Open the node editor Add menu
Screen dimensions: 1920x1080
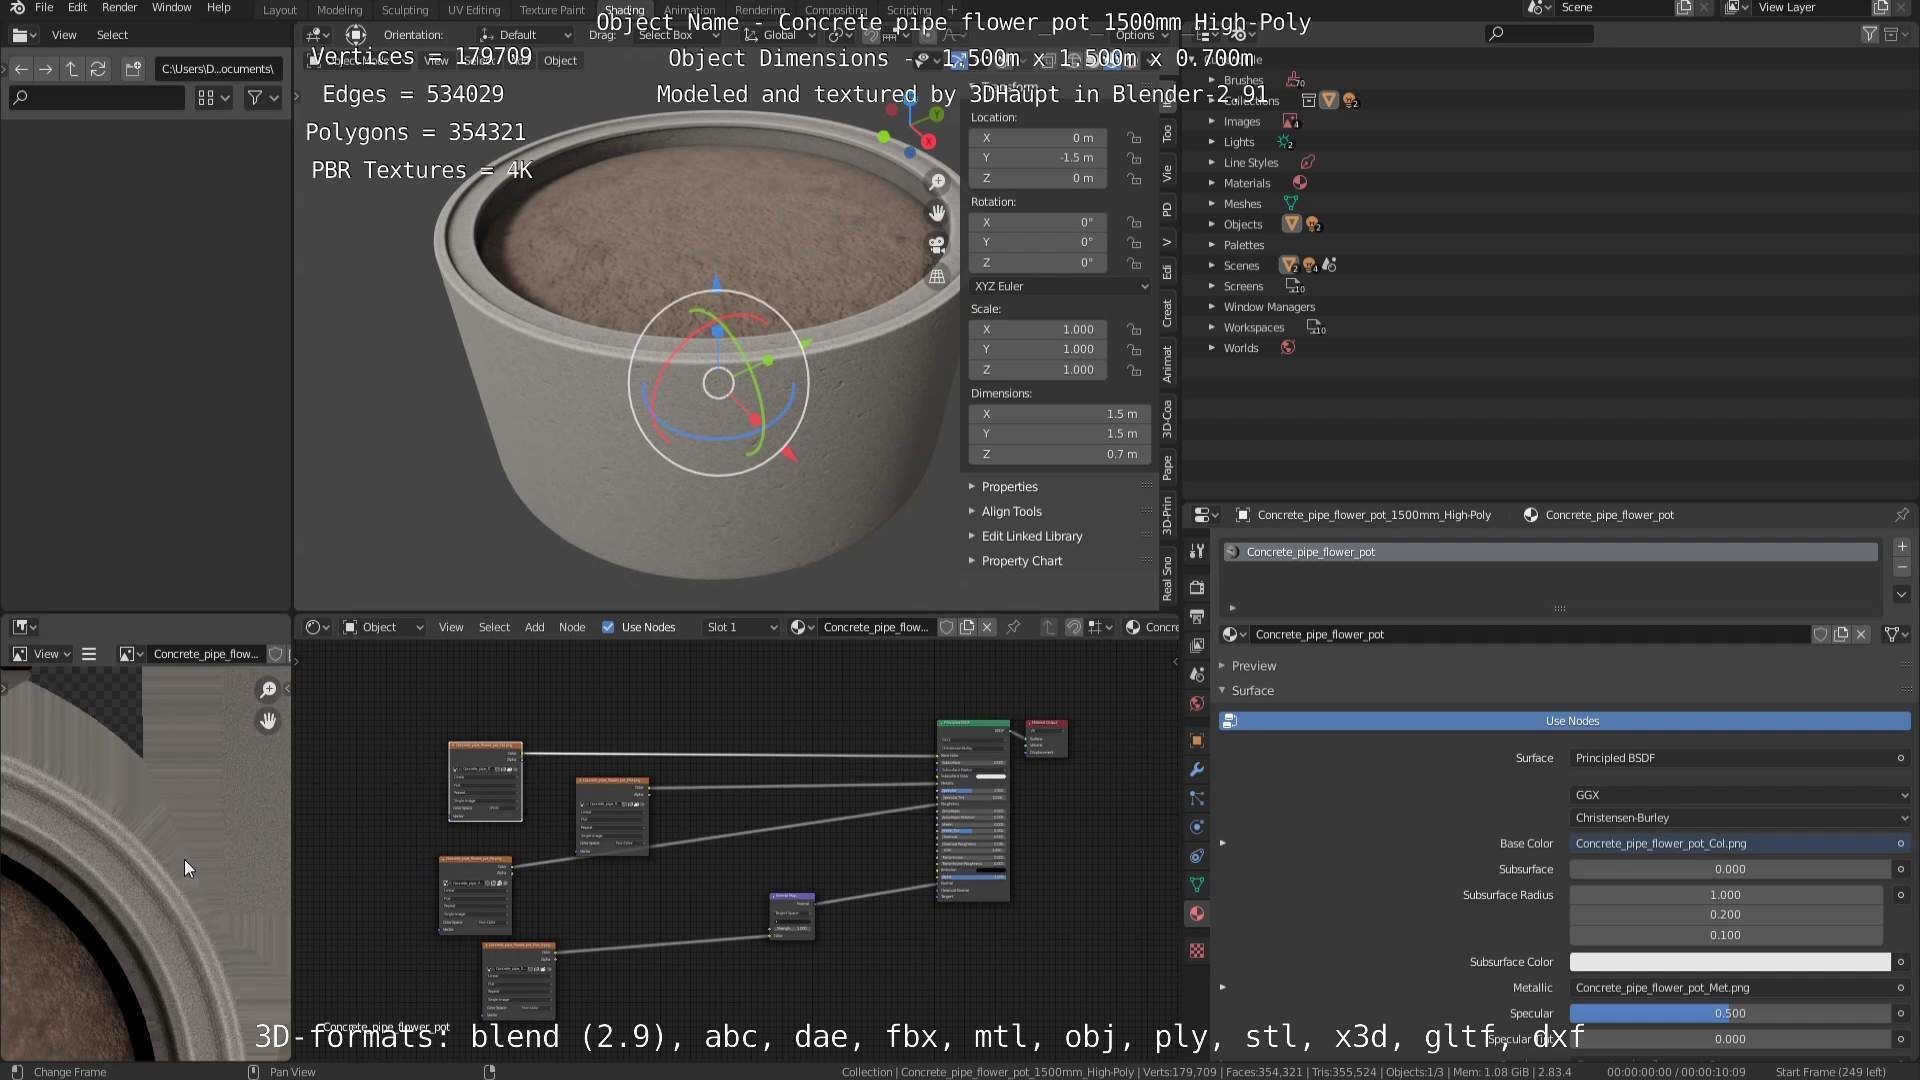(534, 627)
